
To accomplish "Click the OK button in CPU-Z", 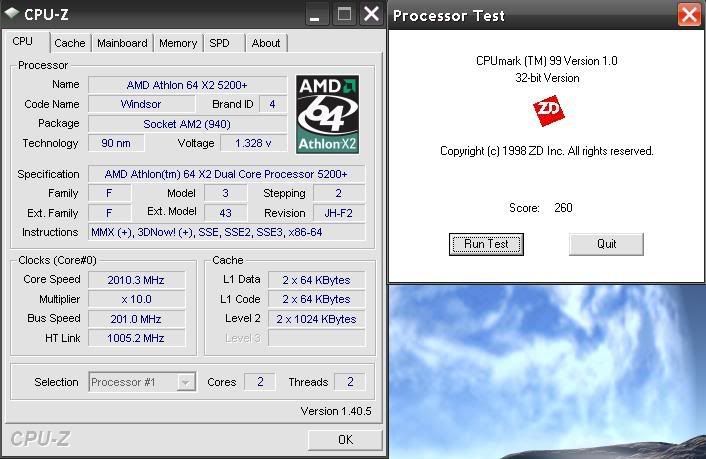I will (x=345, y=440).
